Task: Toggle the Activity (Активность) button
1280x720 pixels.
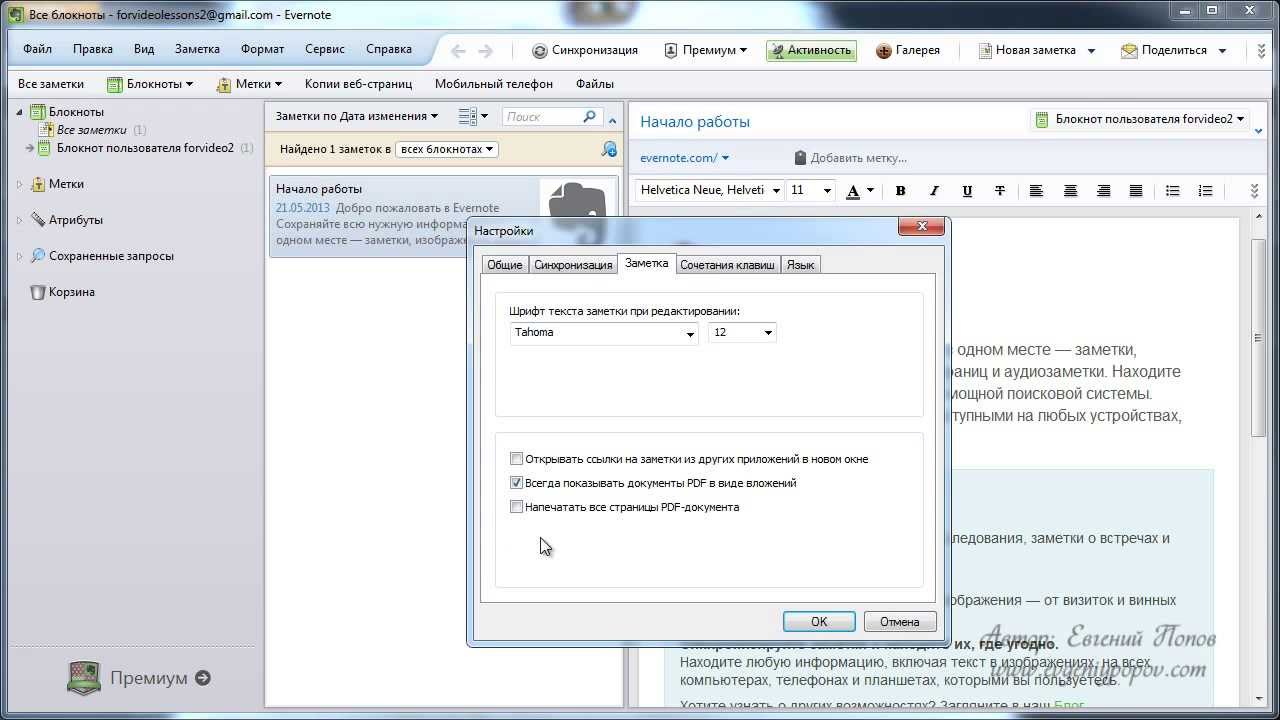Action: pyautogui.click(x=811, y=50)
